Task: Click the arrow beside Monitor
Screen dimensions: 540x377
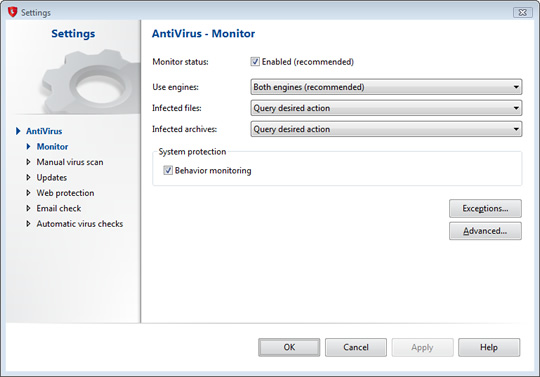Action: (29, 147)
